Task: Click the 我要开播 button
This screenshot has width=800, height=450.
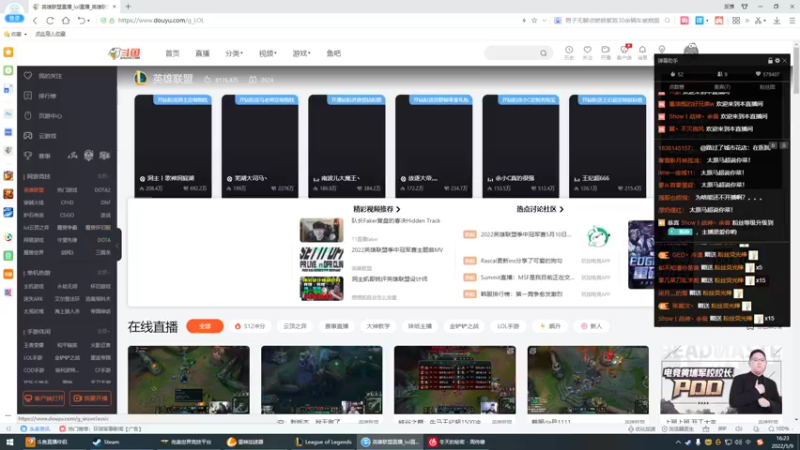Action: (91, 398)
